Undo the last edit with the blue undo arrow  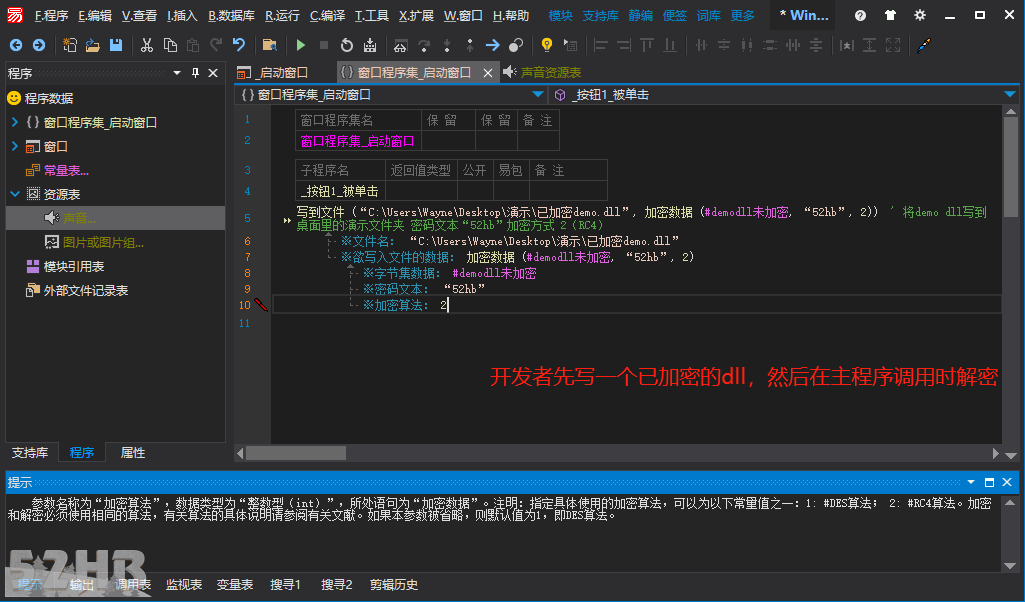pos(239,45)
